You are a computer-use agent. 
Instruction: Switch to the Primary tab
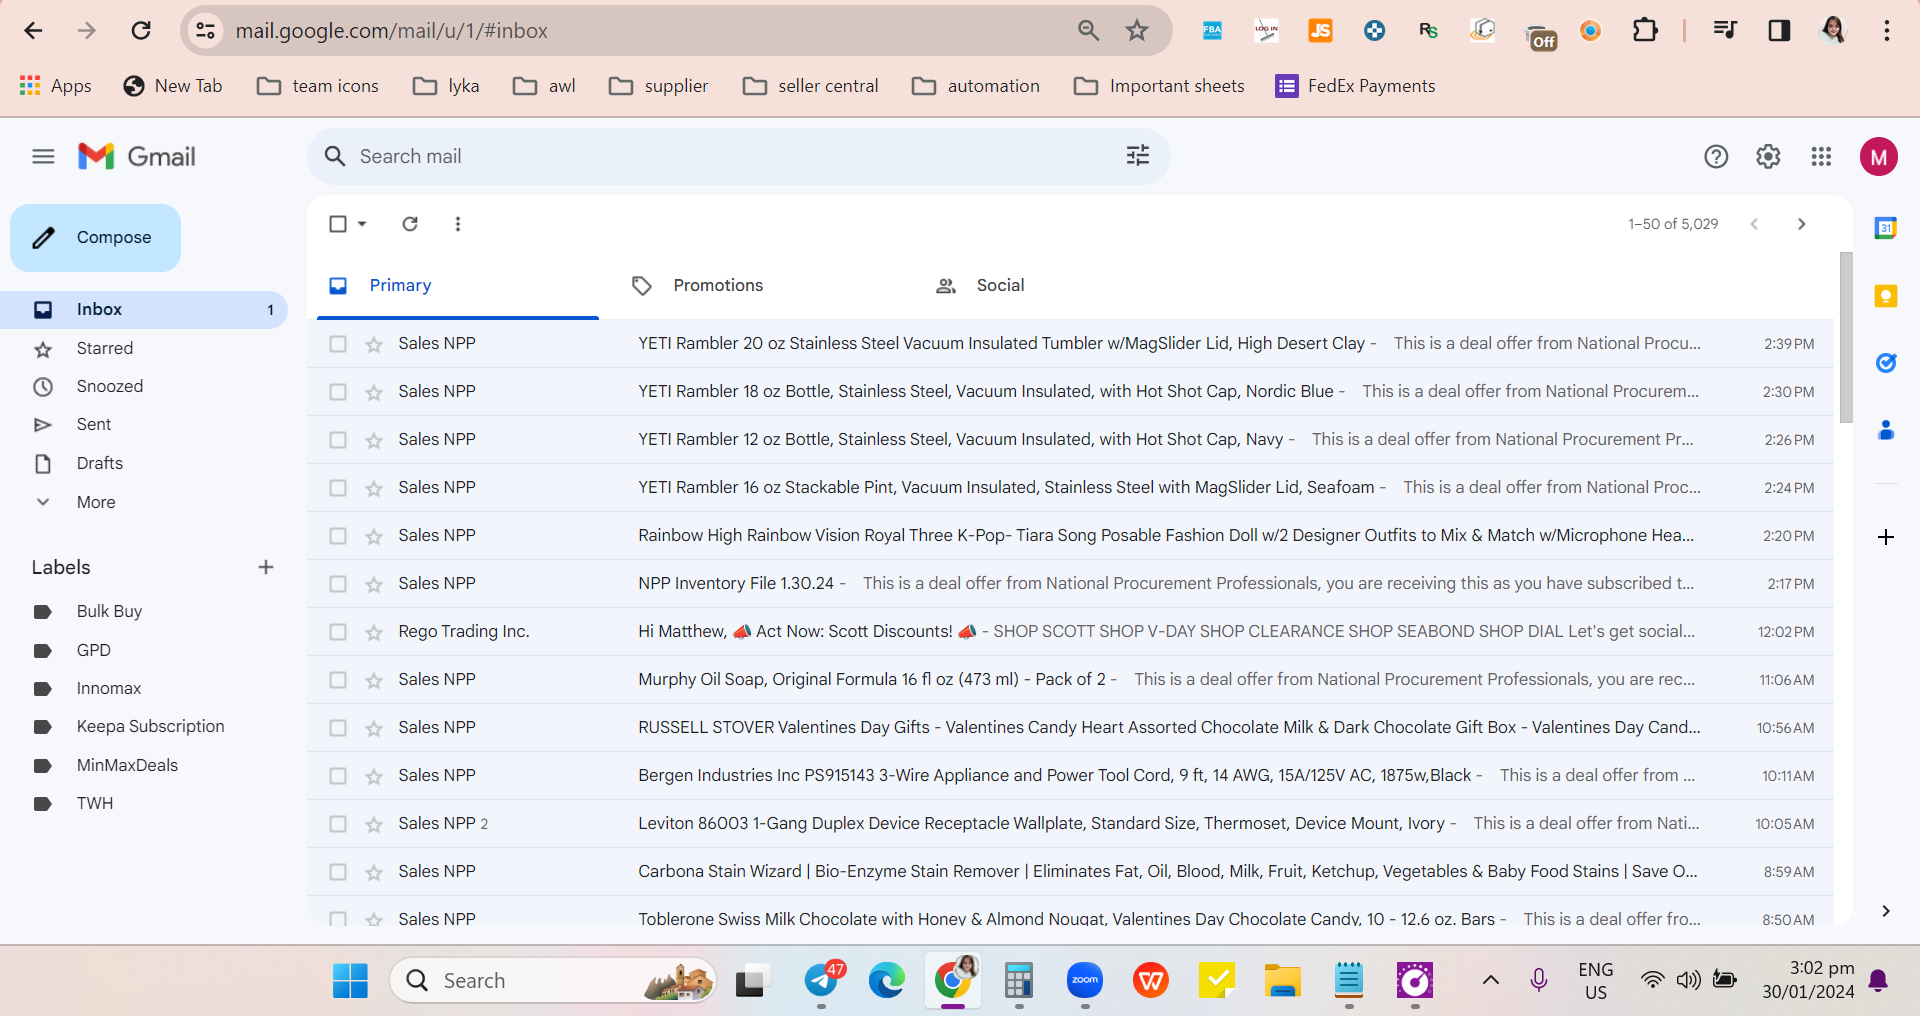point(458,286)
